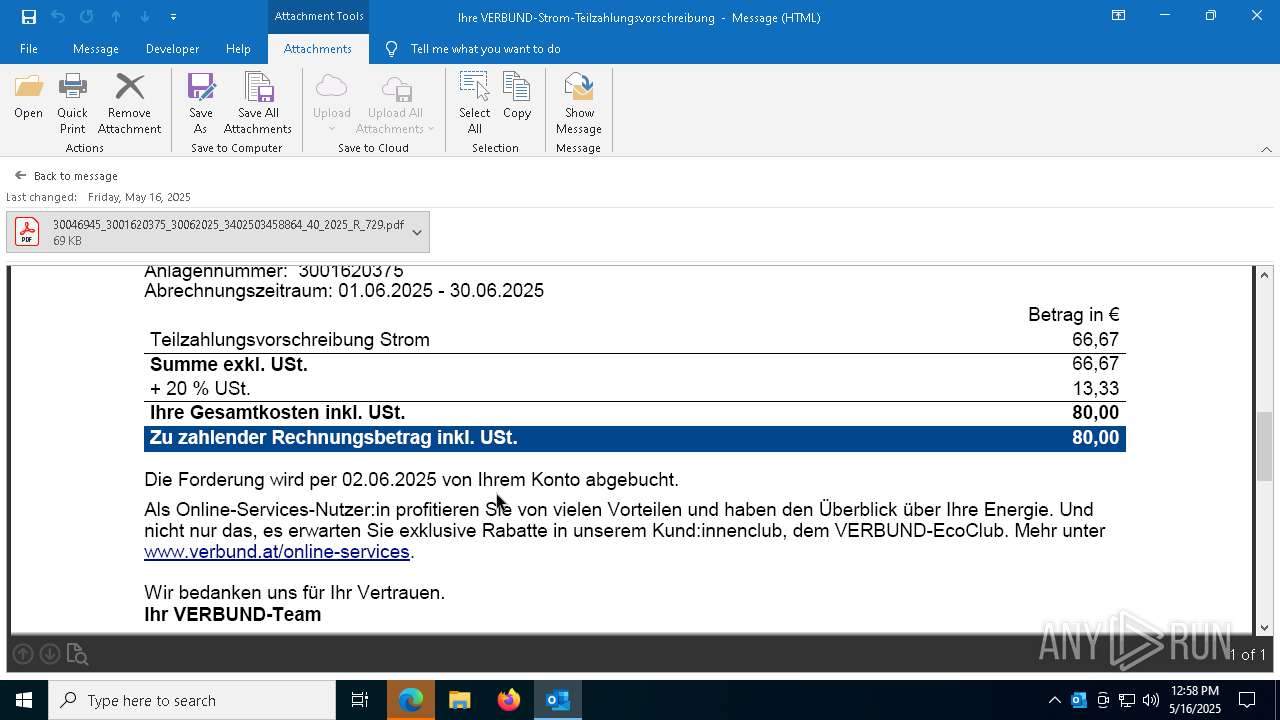Select the PDF attachment 30046945_3001620375 file
1280x720 pixels.
click(206, 232)
